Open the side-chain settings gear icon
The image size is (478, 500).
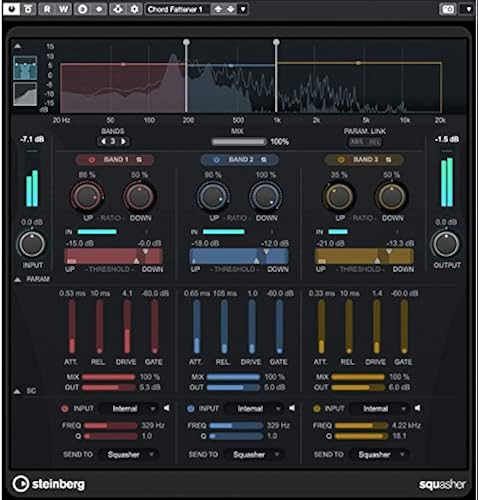[134, 9]
